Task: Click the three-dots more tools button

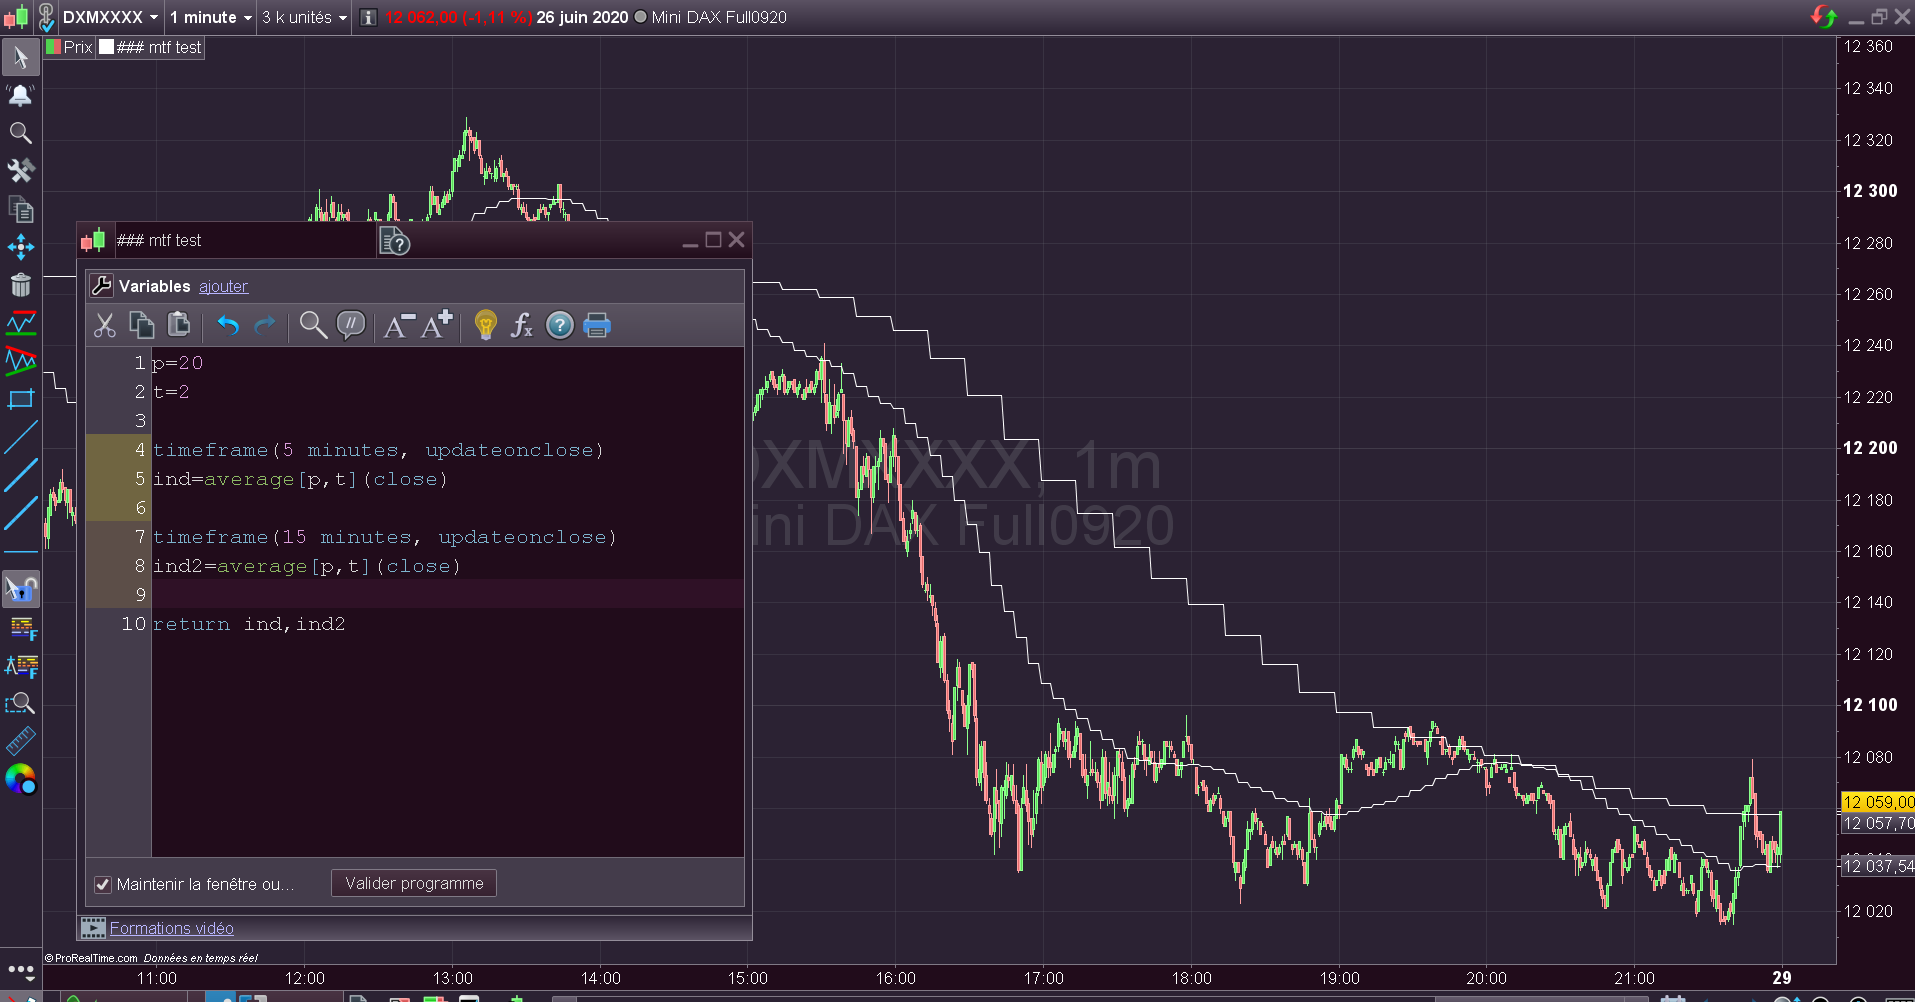Action: (21, 969)
